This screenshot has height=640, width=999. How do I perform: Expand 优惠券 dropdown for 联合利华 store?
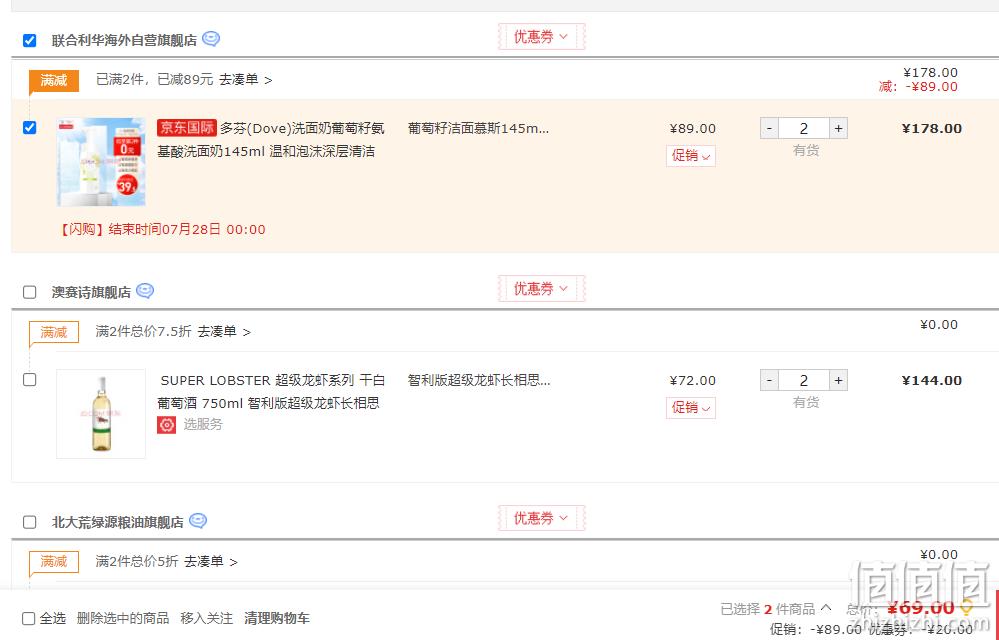541,37
